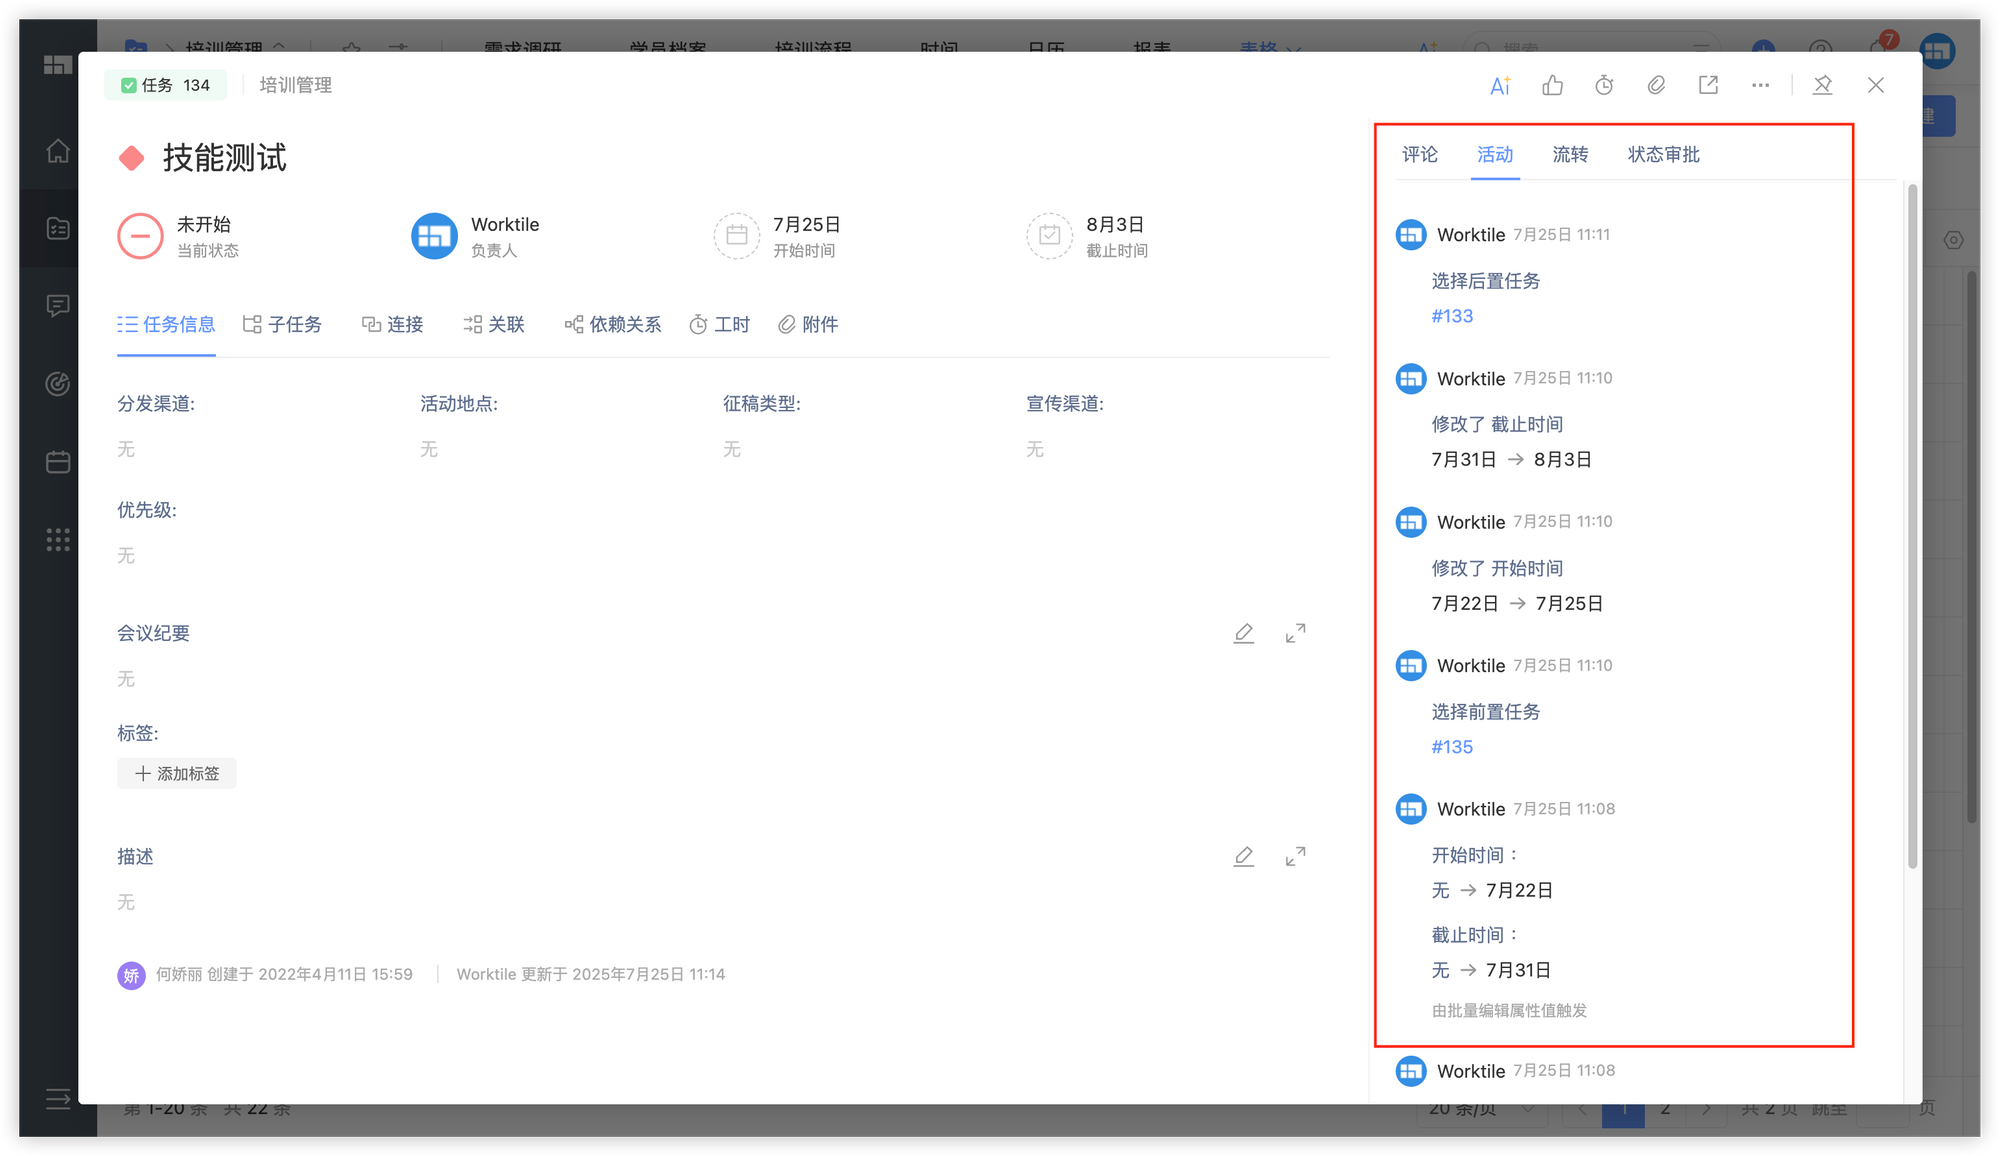Image resolution: width=2000 pixels, height=1156 pixels.
Task: Click the AI assistant icon in header
Action: tap(1500, 86)
